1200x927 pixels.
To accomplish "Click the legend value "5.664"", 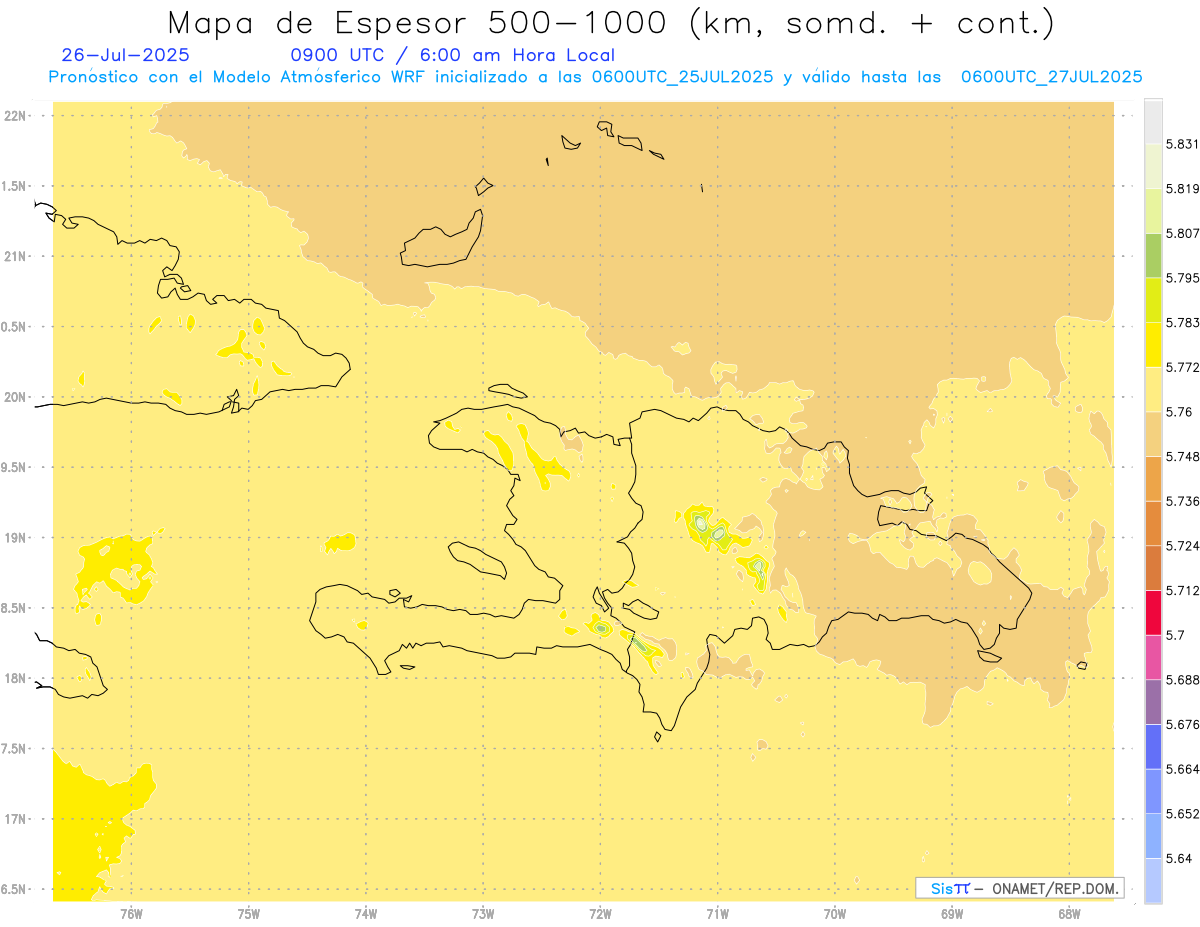I will click(x=1182, y=769).
